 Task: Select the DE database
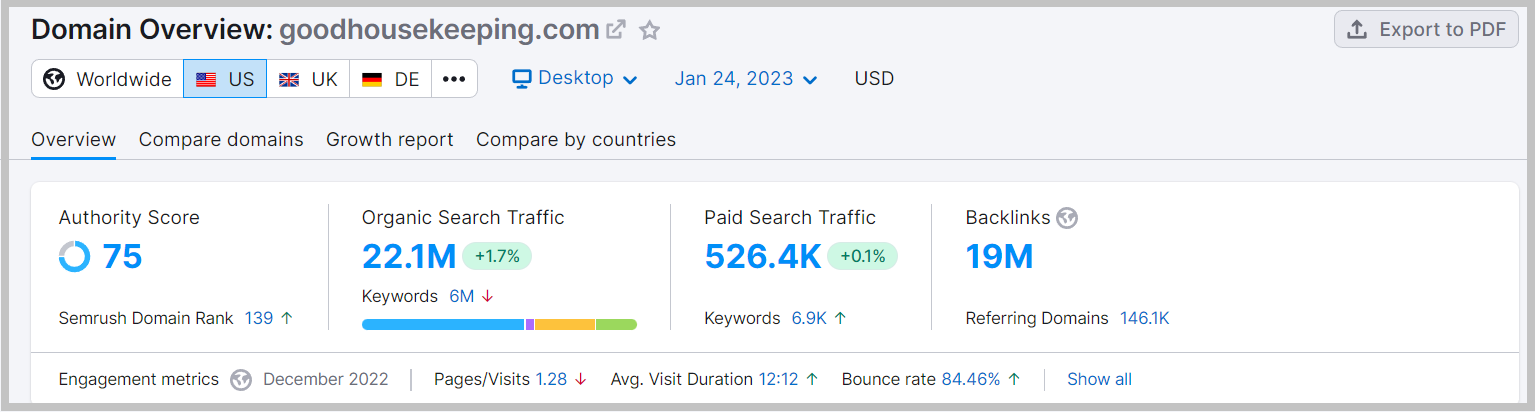tap(391, 79)
